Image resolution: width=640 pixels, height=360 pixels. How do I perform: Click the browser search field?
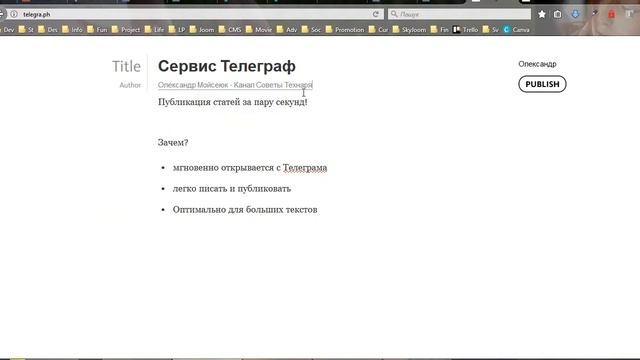[x=460, y=14]
